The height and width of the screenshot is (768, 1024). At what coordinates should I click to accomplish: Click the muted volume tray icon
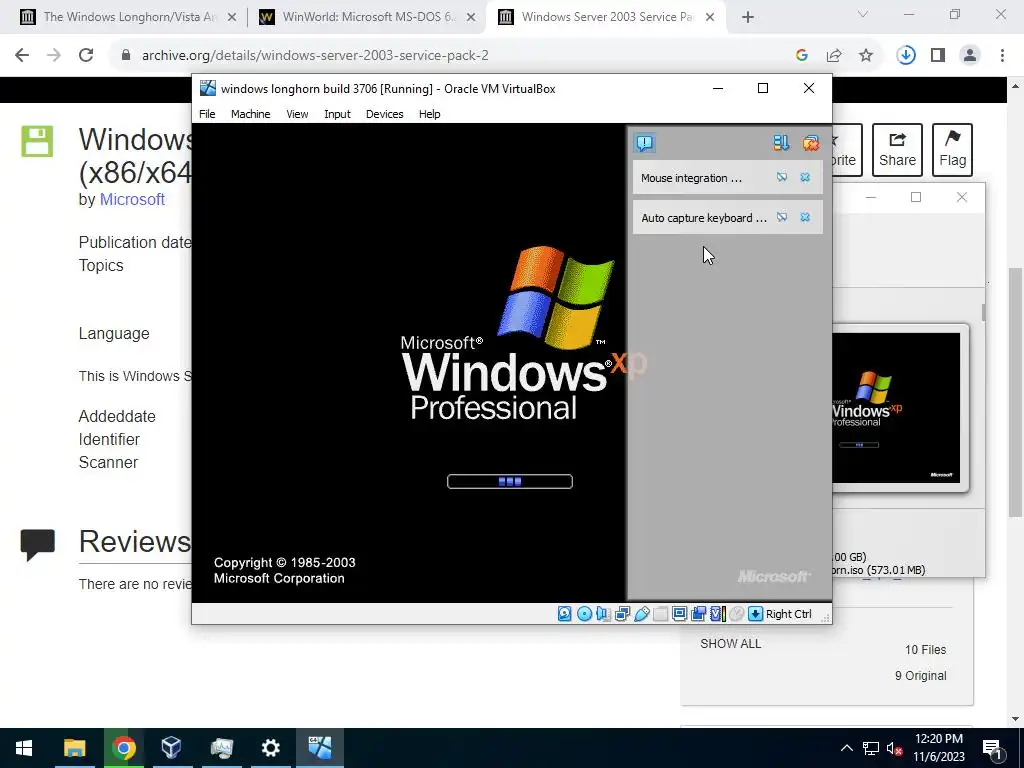[894, 748]
